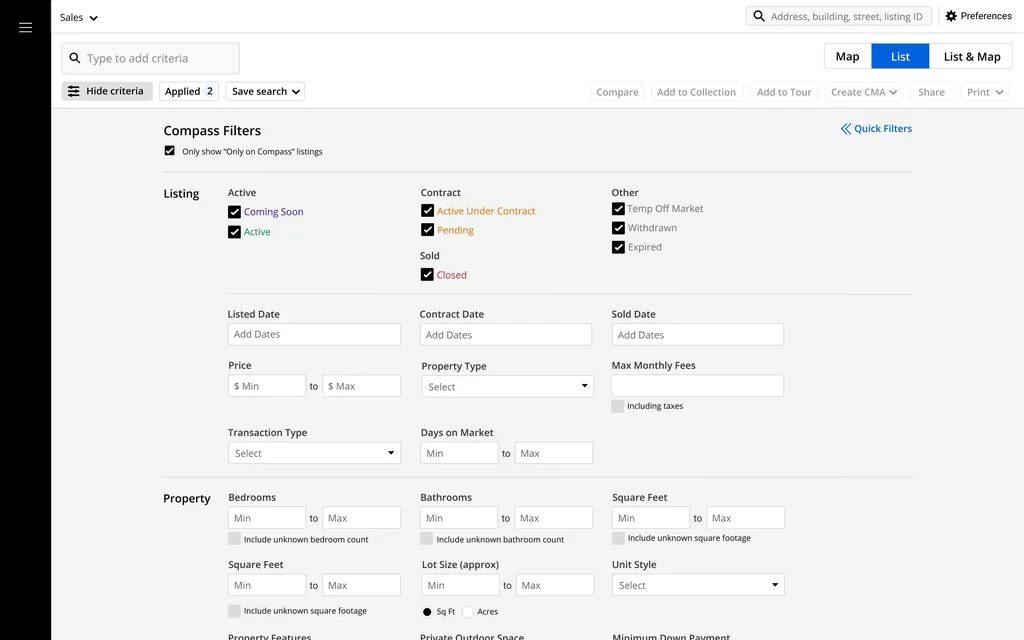Open the Property Type select
The width and height of the screenshot is (1024, 640).
pos(507,387)
